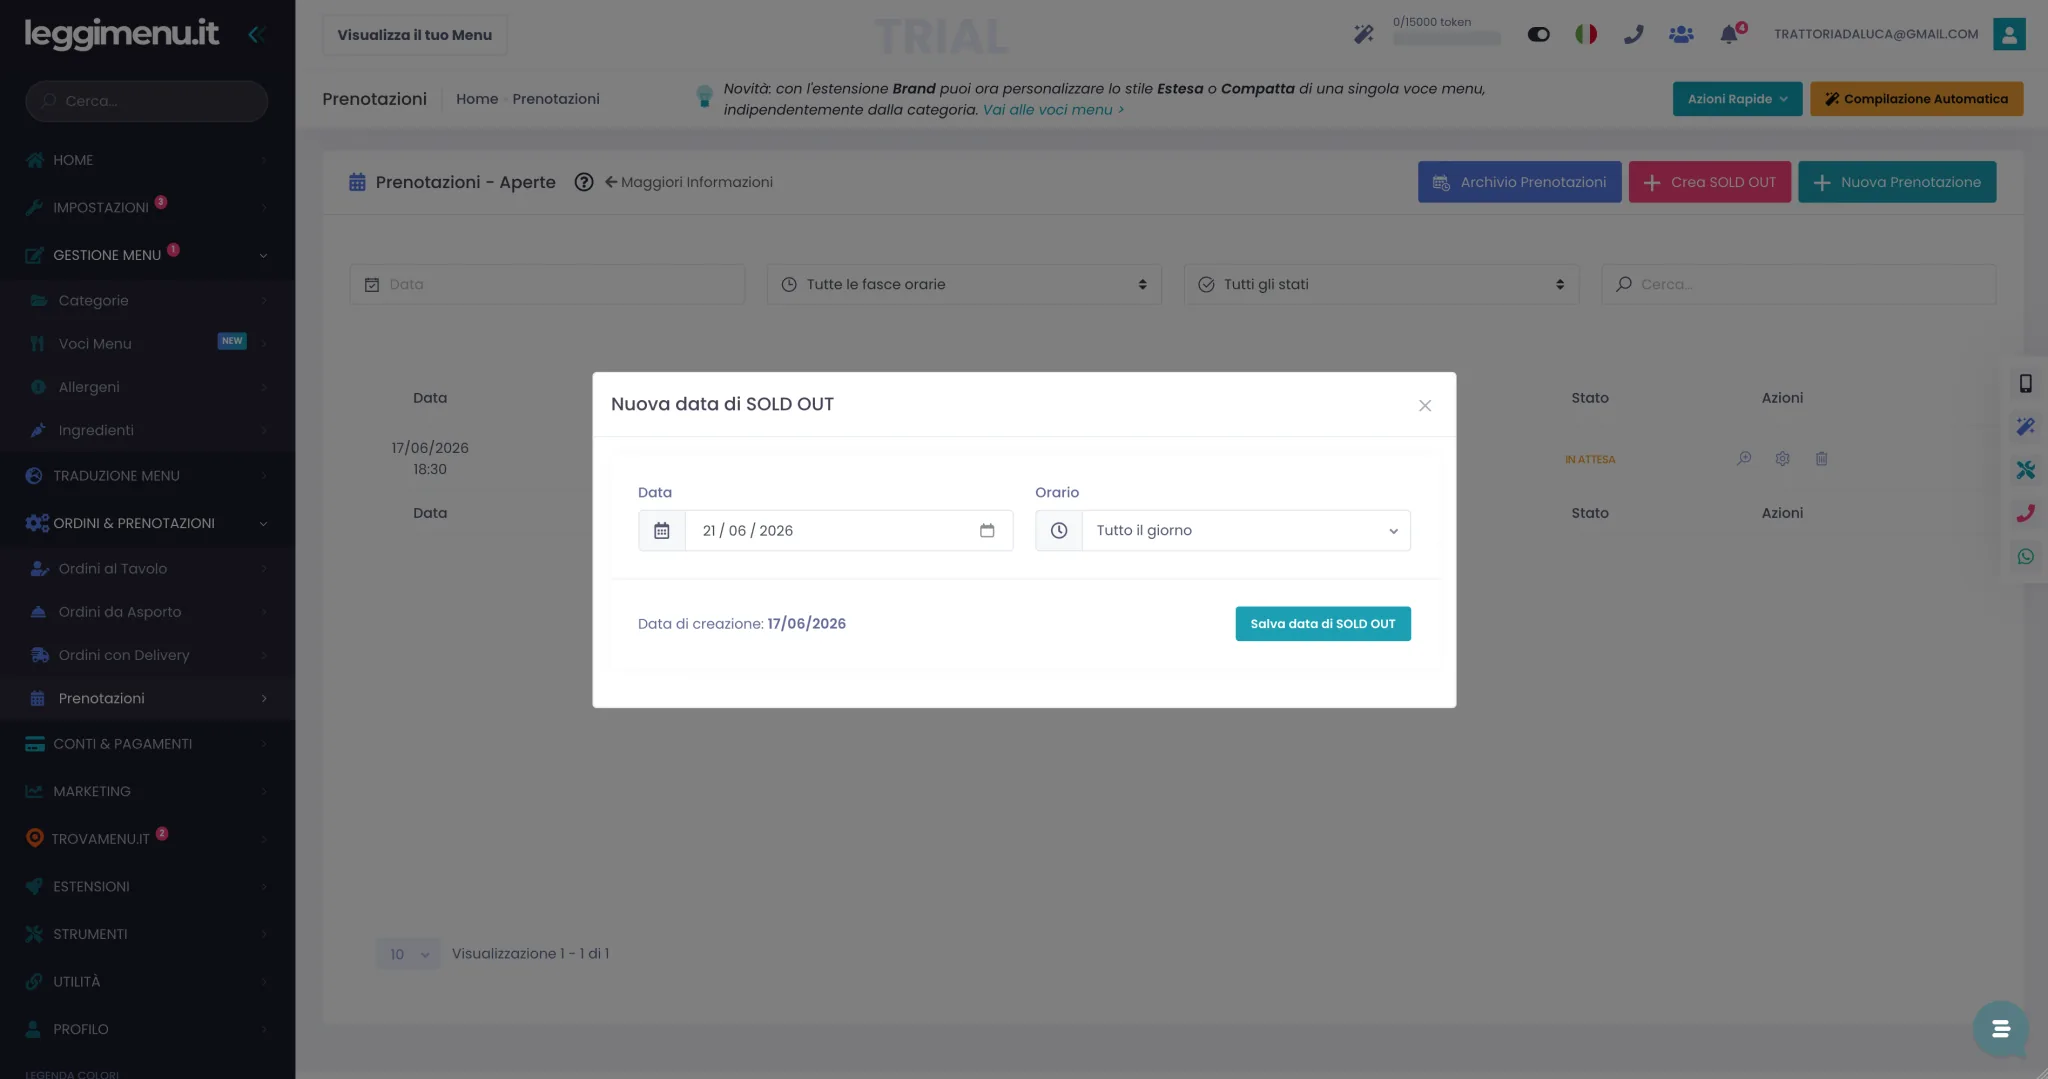The width and height of the screenshot is (2048, 1079).
Task: Collapse ORDINI & PRENOTAZIONI section
Action: pyautogui.click(x=147, y=523)
